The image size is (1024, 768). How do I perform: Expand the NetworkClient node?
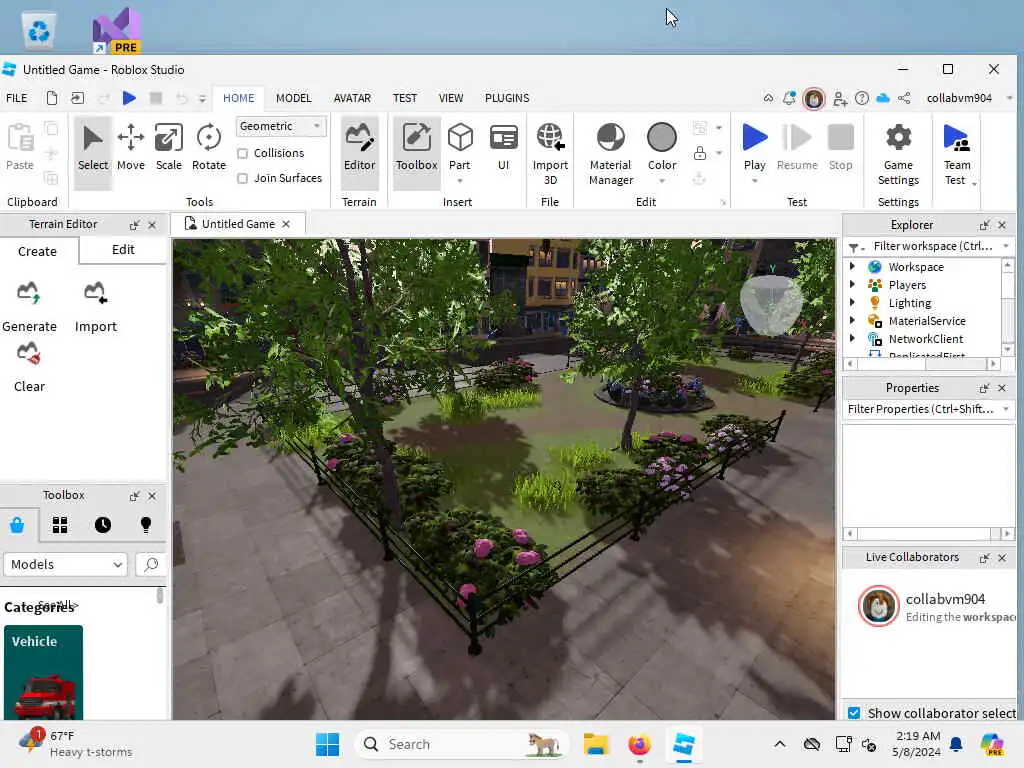click(x=852, y=338)
